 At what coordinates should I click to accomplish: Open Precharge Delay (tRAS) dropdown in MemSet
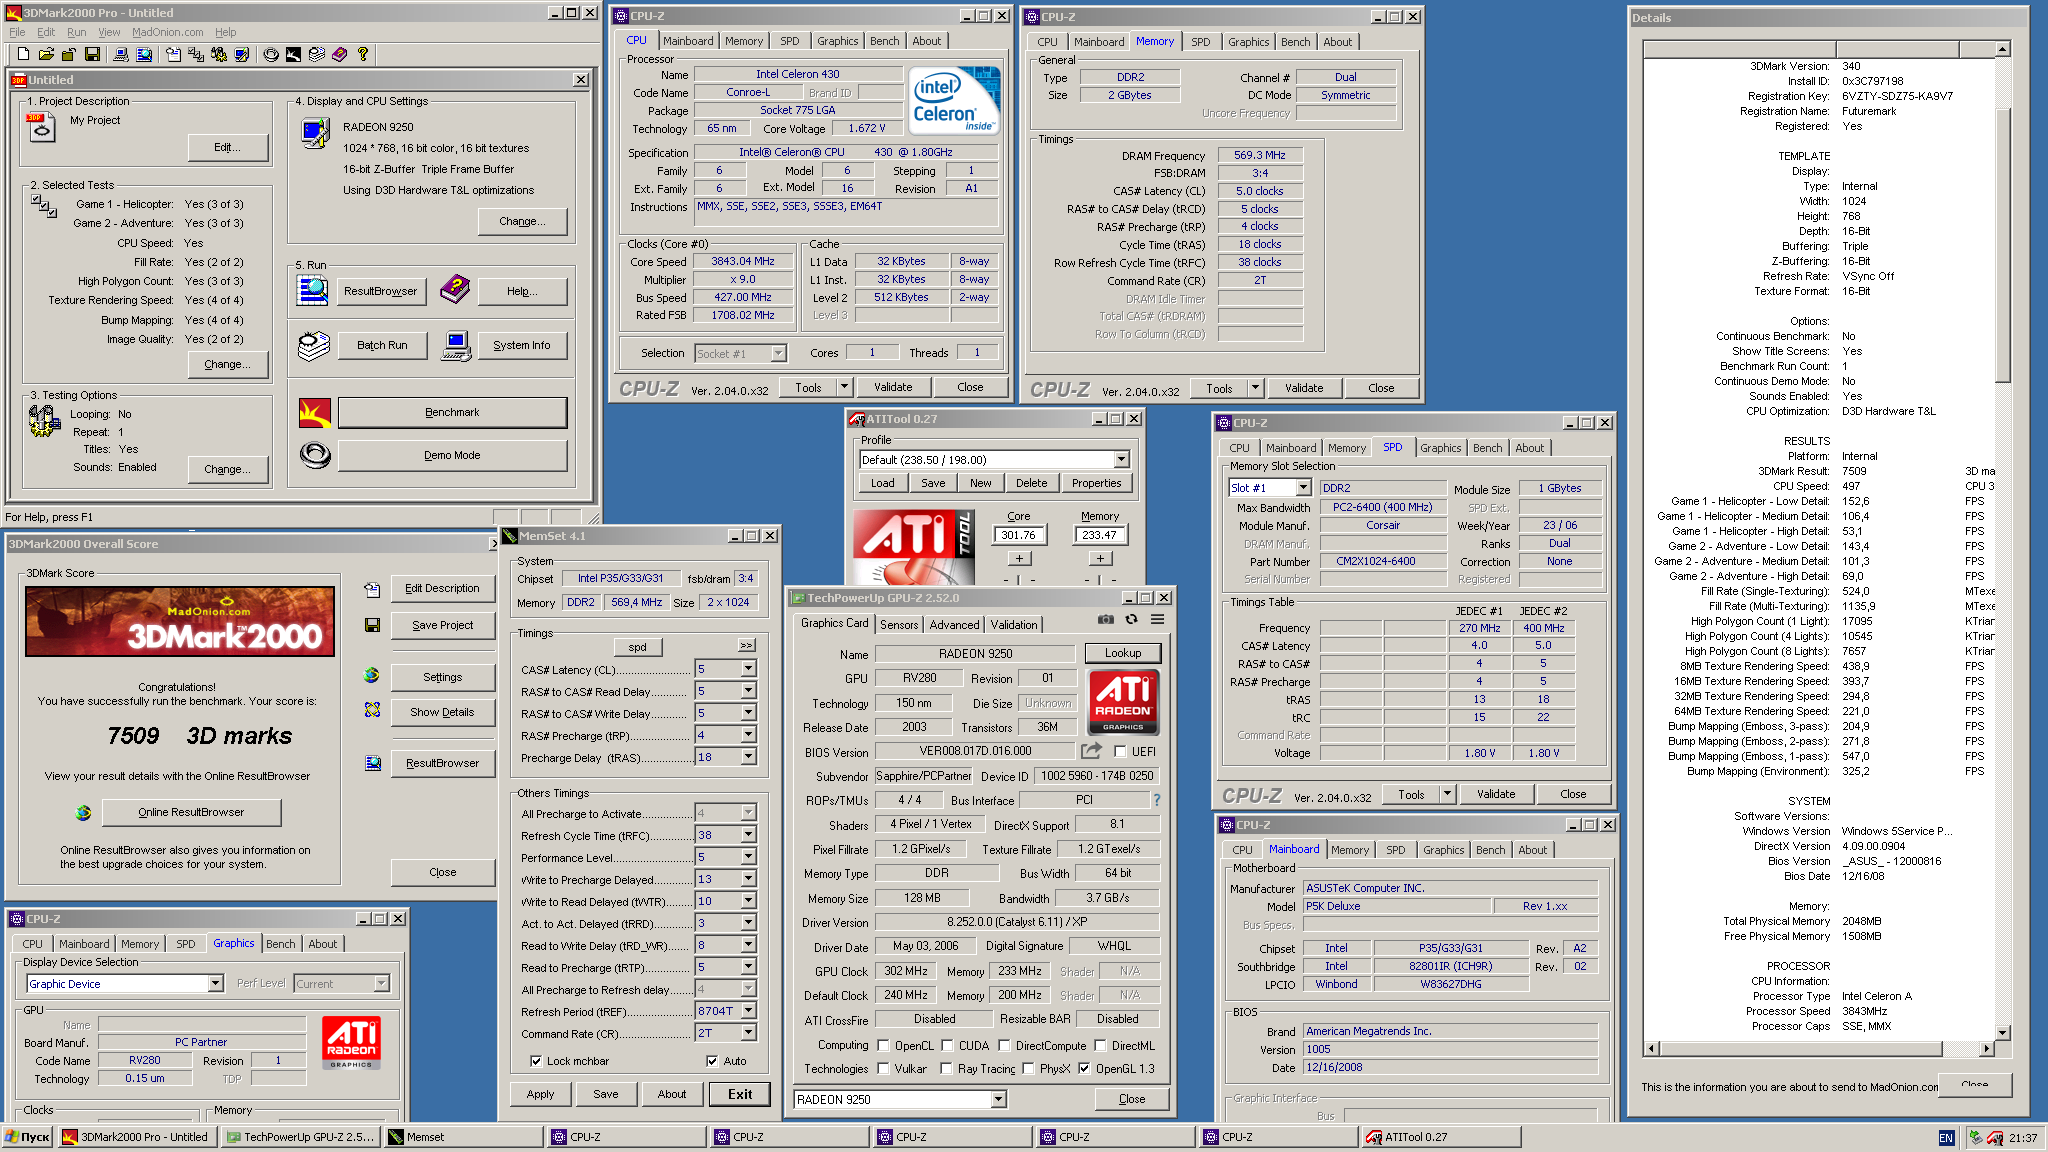[x=747, y=757]
